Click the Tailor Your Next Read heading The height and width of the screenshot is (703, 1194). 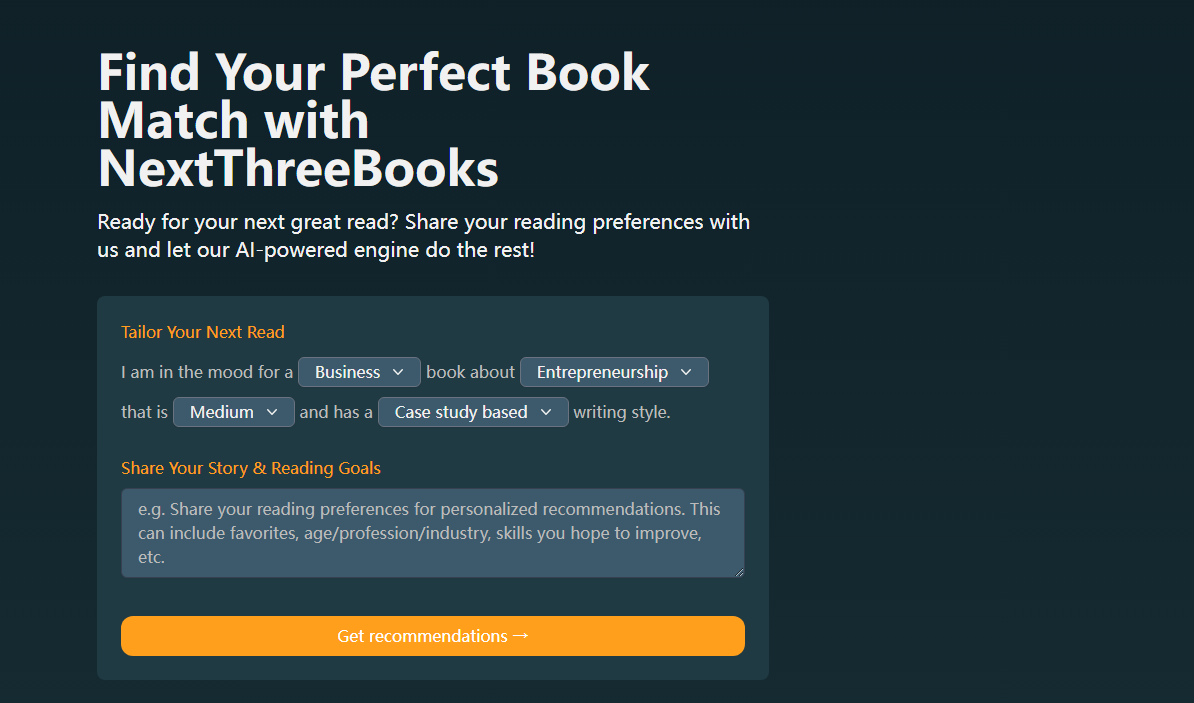[203, 332]
